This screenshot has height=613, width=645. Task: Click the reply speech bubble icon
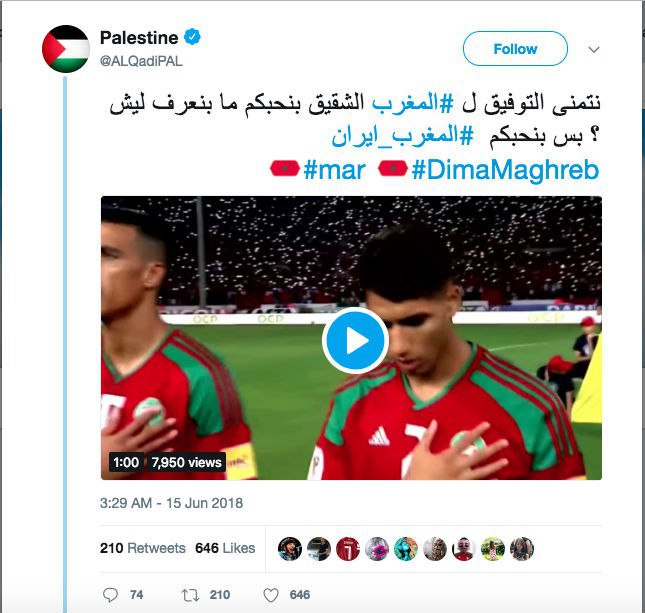tap(110, 595)
